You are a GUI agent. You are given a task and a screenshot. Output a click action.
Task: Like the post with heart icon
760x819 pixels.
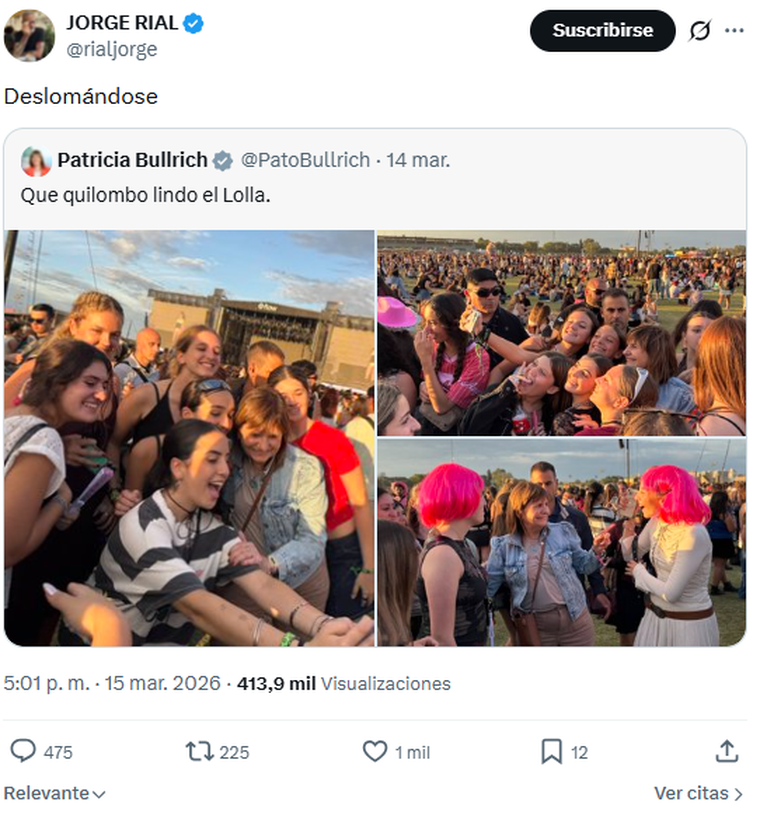pyautogui.click(x=375, y=751)
